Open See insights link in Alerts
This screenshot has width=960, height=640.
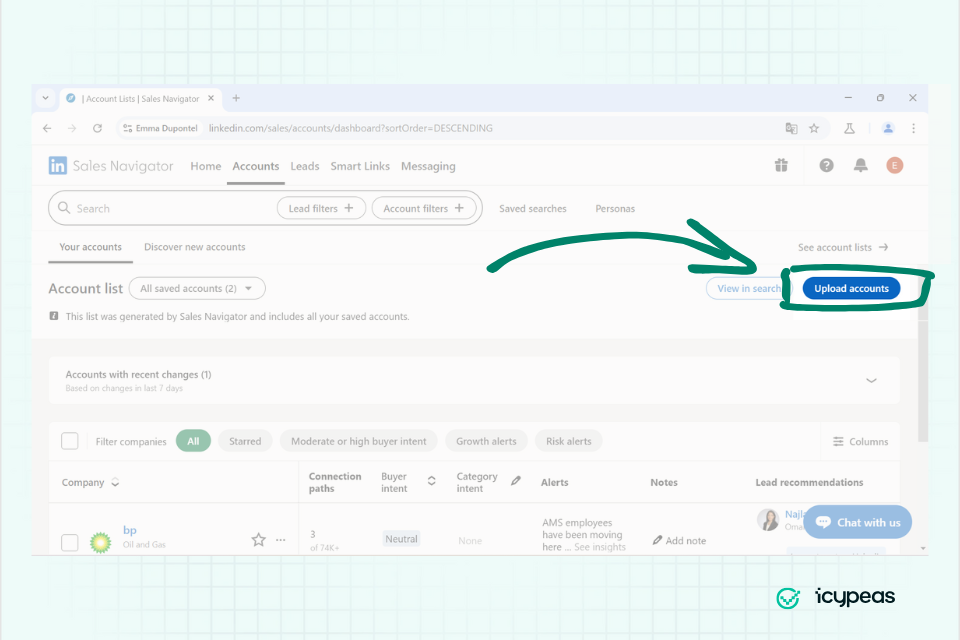(x=600, y=547)
